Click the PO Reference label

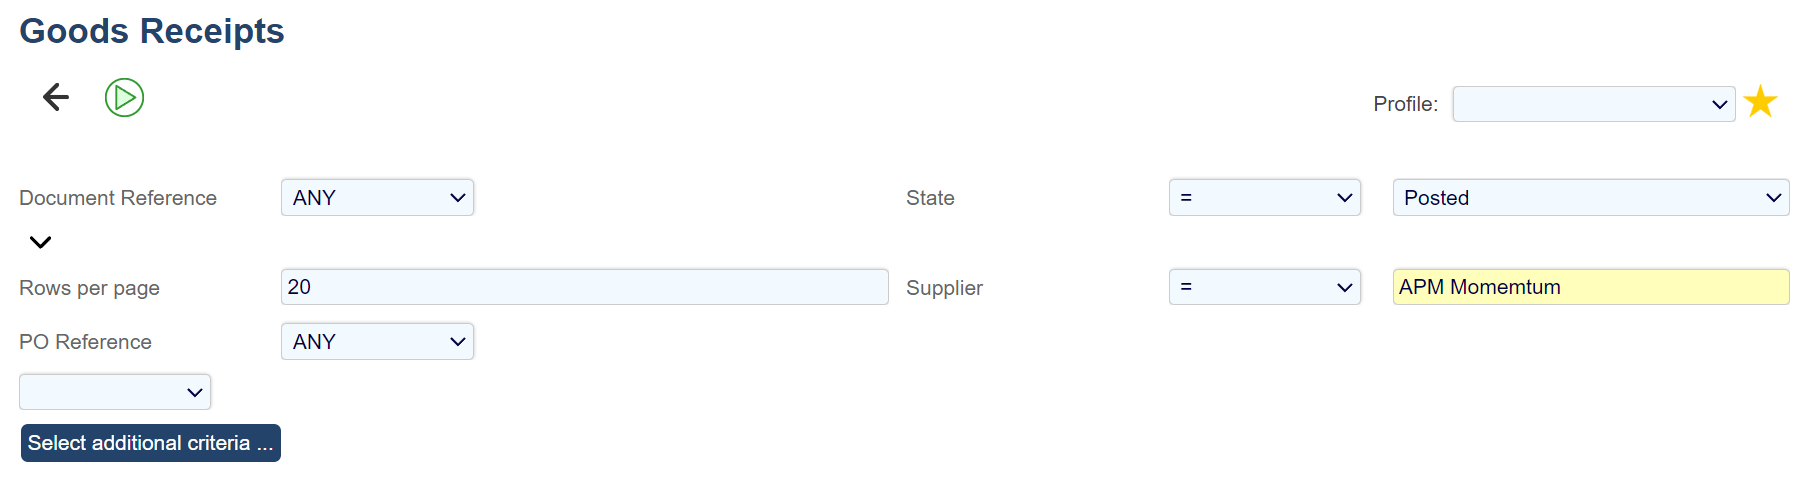click(x=85, y=342)
